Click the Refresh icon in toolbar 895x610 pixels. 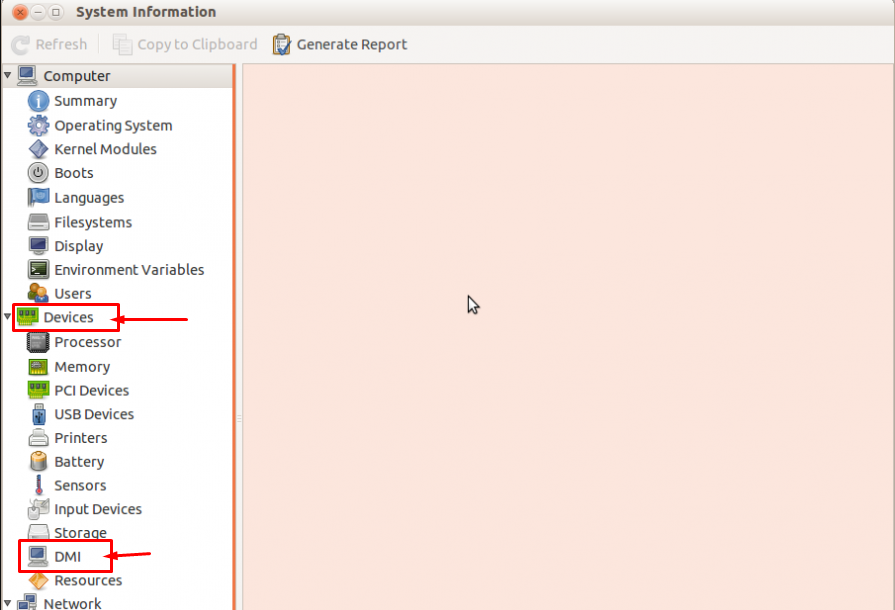pos(21,45)
